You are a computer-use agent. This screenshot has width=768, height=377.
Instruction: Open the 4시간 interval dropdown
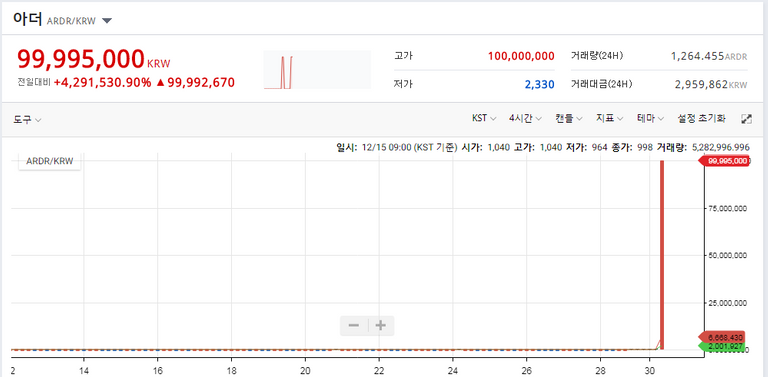coord(526,118)
